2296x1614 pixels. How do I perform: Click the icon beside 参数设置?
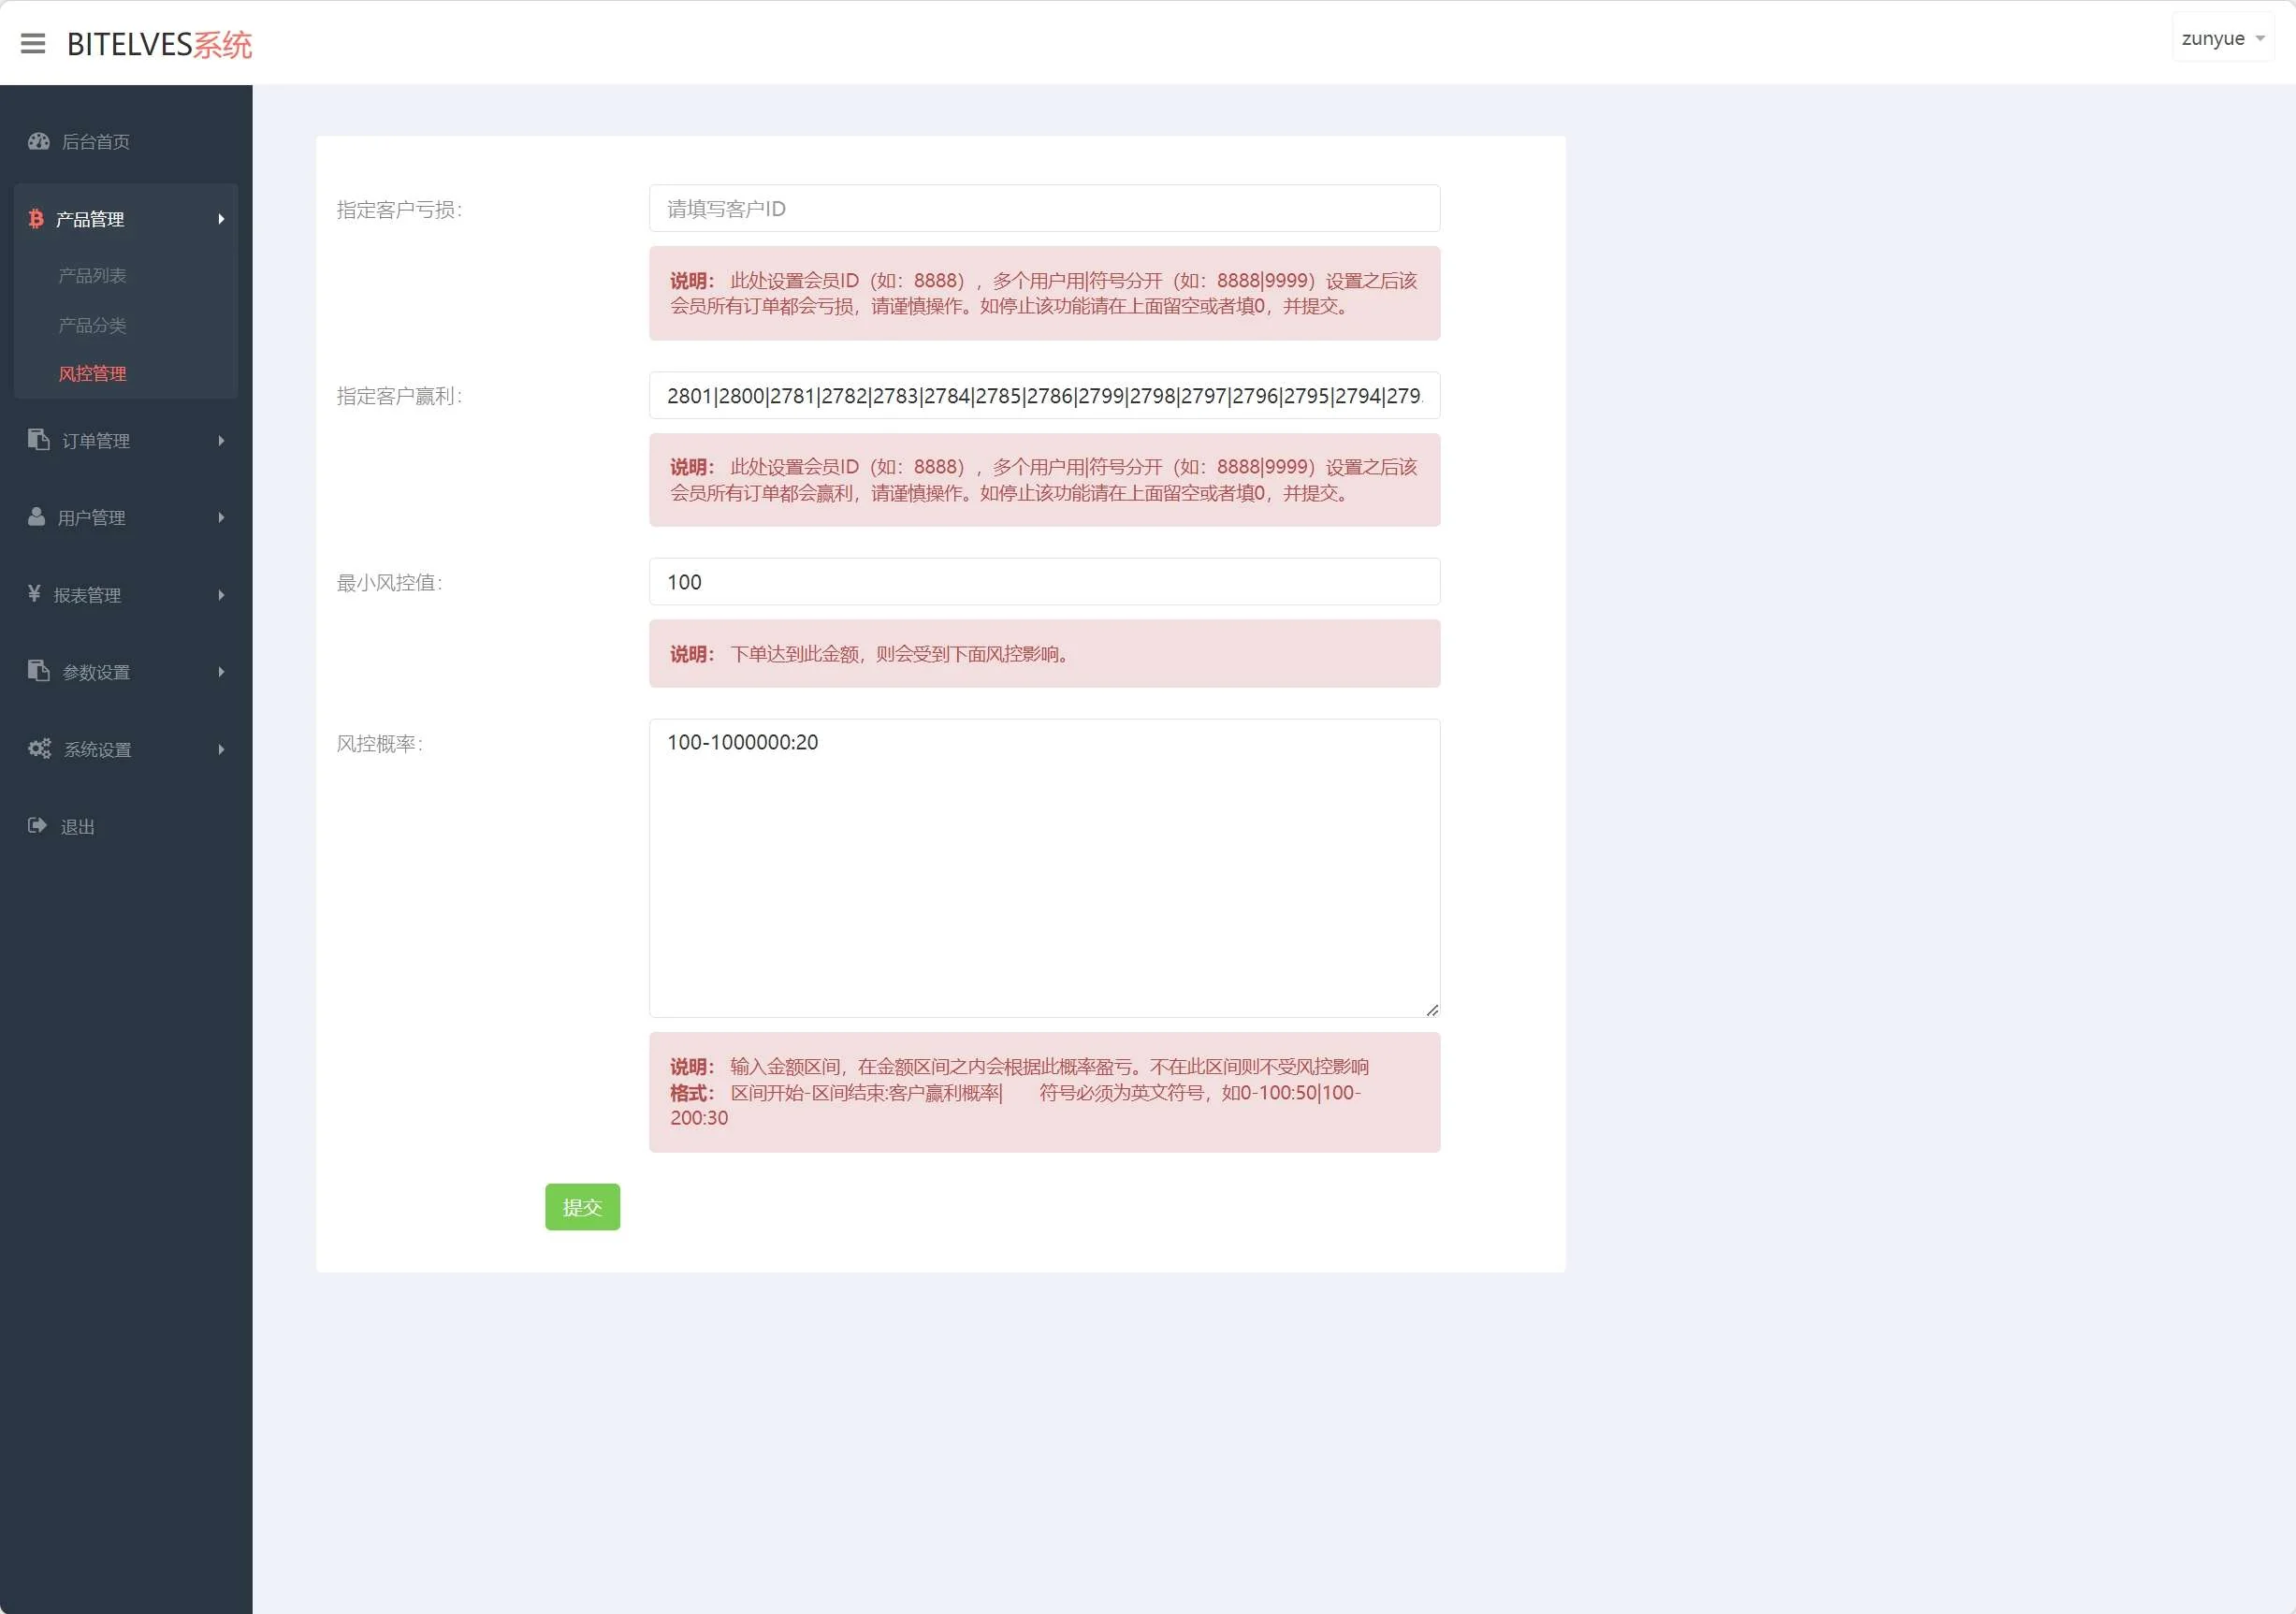[39, 671]
